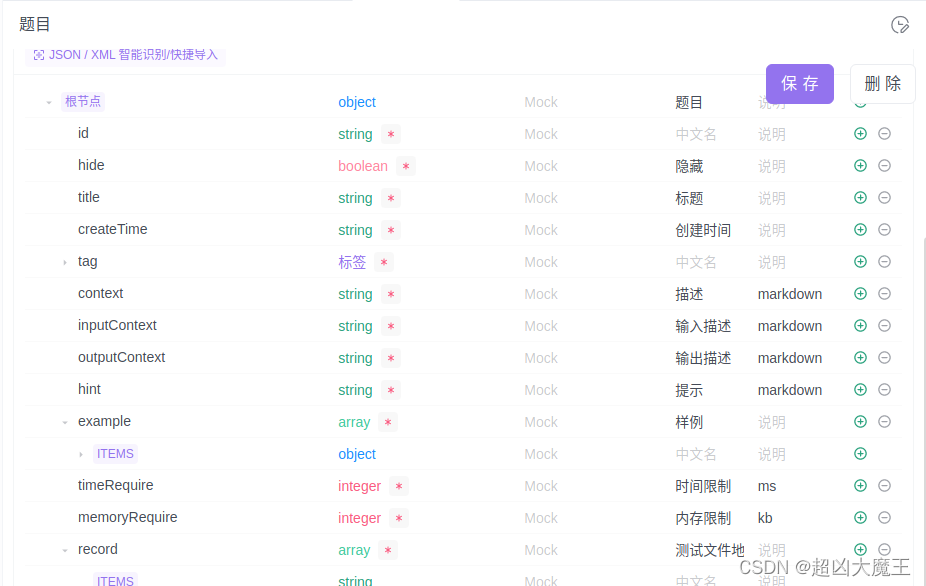
Task: Click the history clock icon at top right
Action: click(x=900, y=25)
